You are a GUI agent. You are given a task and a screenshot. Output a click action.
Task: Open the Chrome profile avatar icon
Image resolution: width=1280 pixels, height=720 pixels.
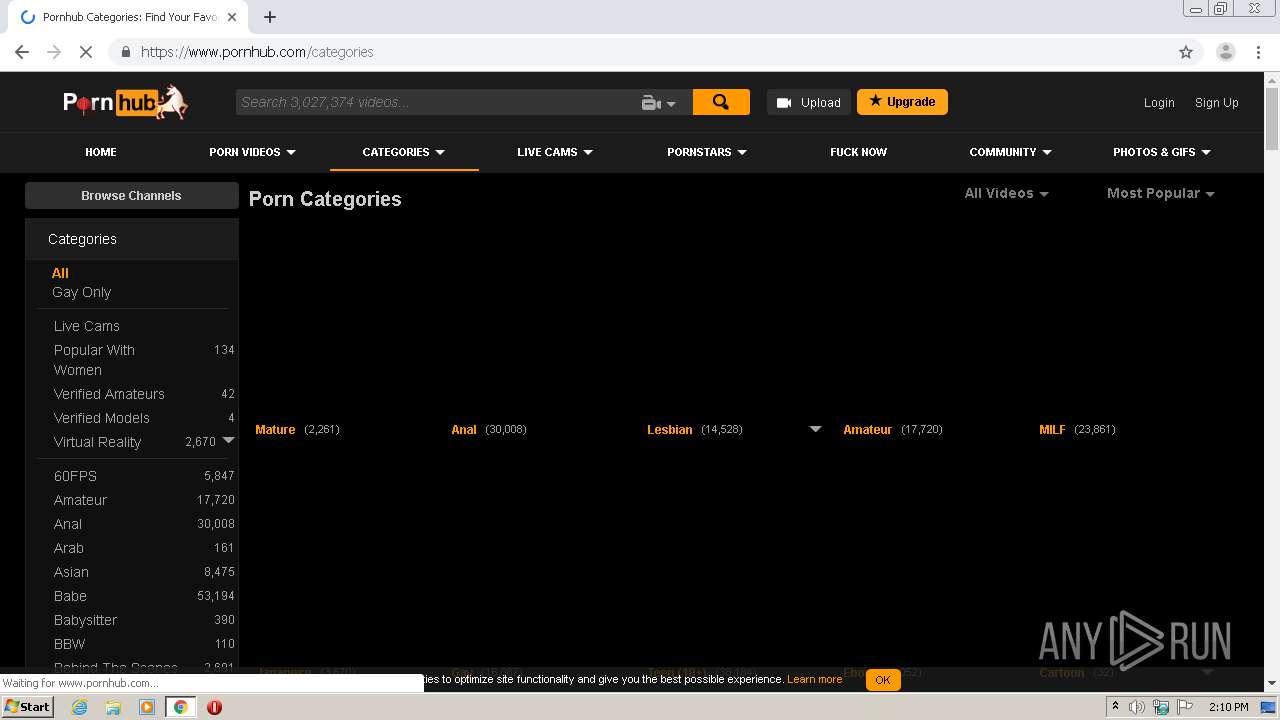coord(1225,52)
